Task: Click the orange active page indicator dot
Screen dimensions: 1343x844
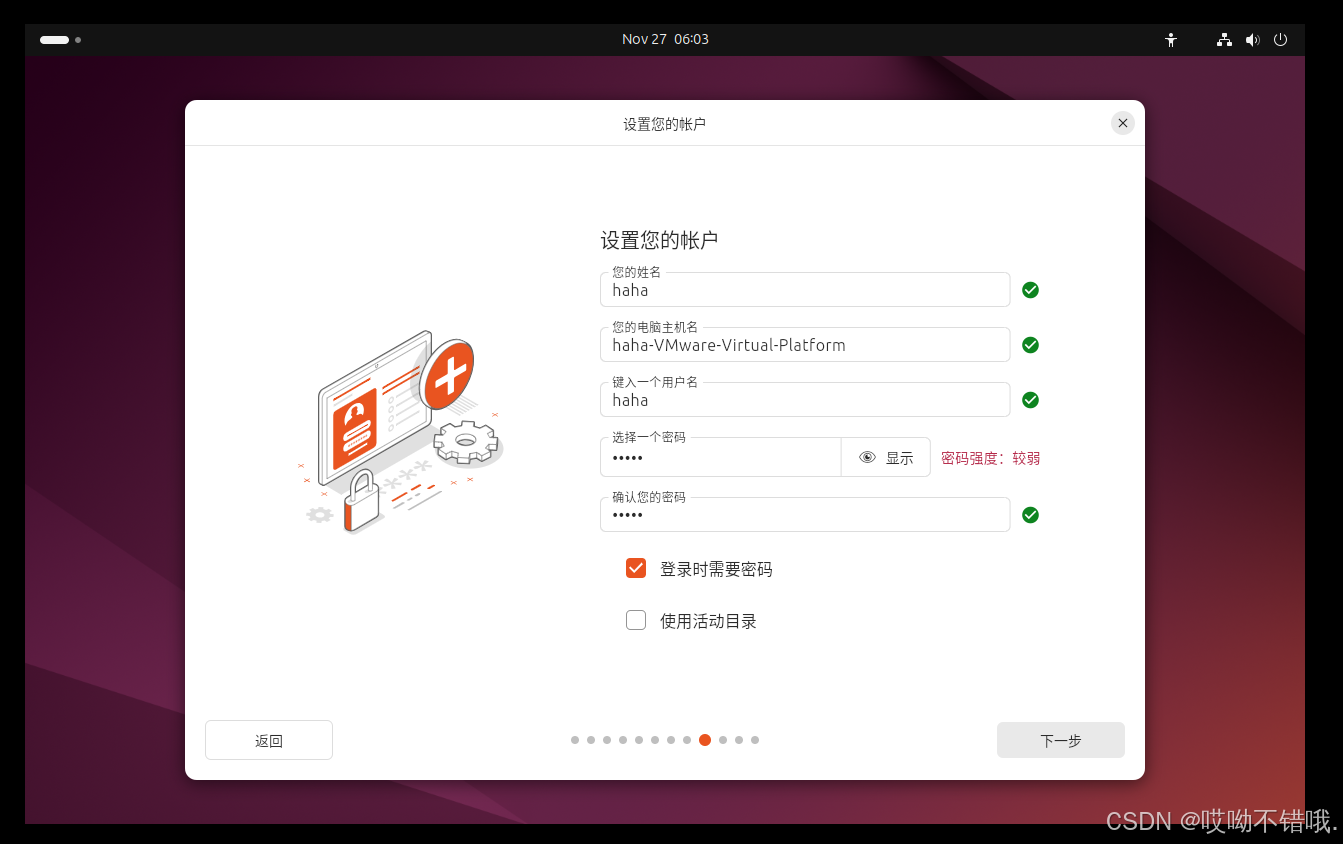Action: click(x=705, y=740)
